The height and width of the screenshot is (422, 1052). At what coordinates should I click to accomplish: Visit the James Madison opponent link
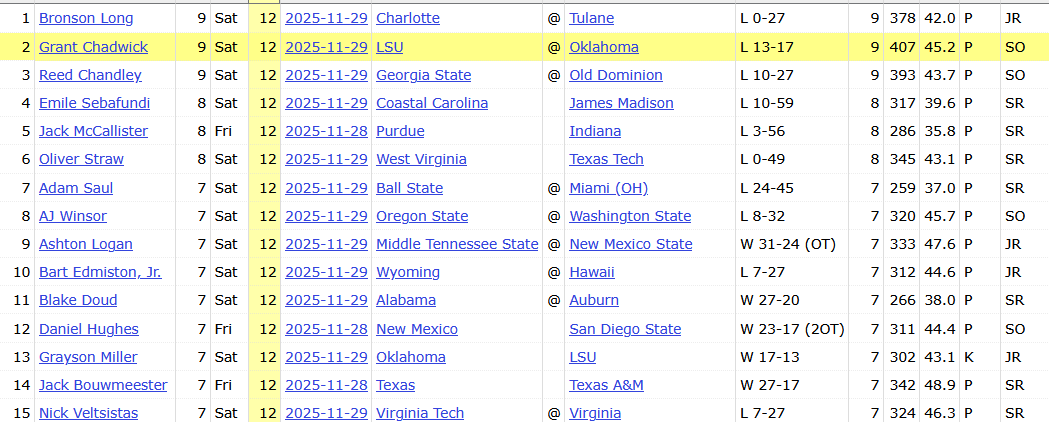[x=621, y=103]
